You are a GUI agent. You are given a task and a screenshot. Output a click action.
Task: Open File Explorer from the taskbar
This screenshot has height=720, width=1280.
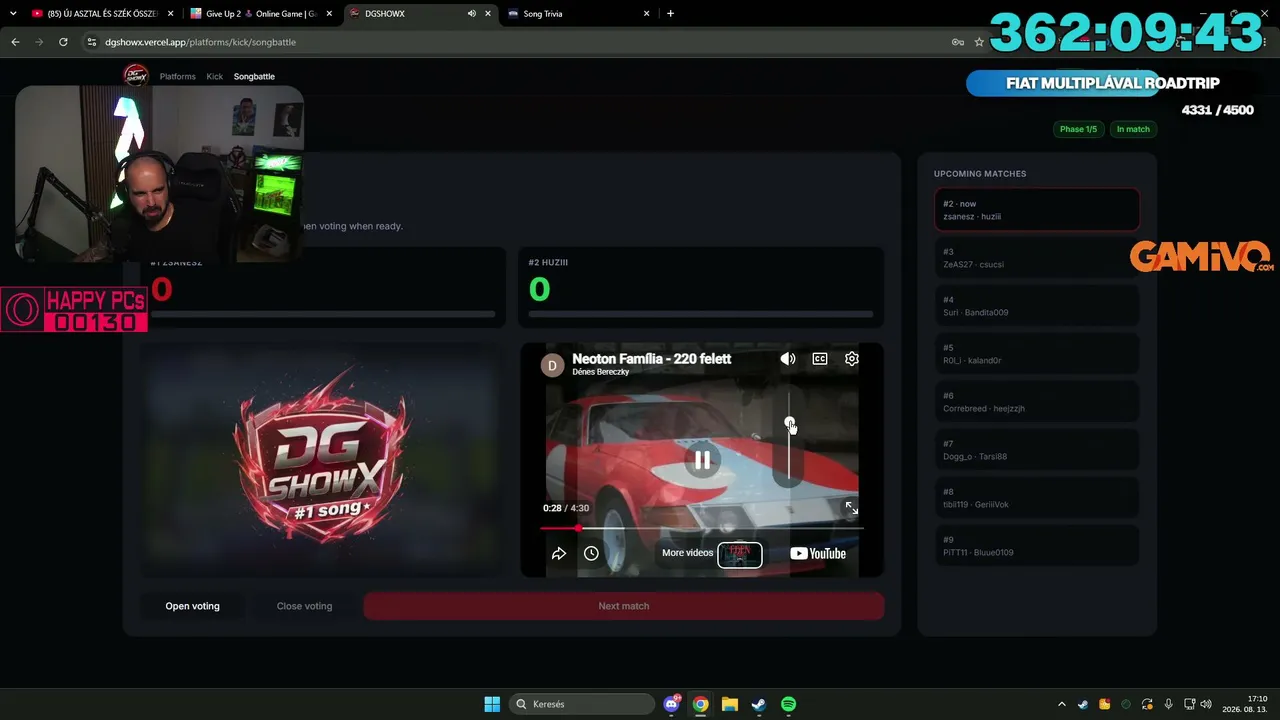pos(730,704)
